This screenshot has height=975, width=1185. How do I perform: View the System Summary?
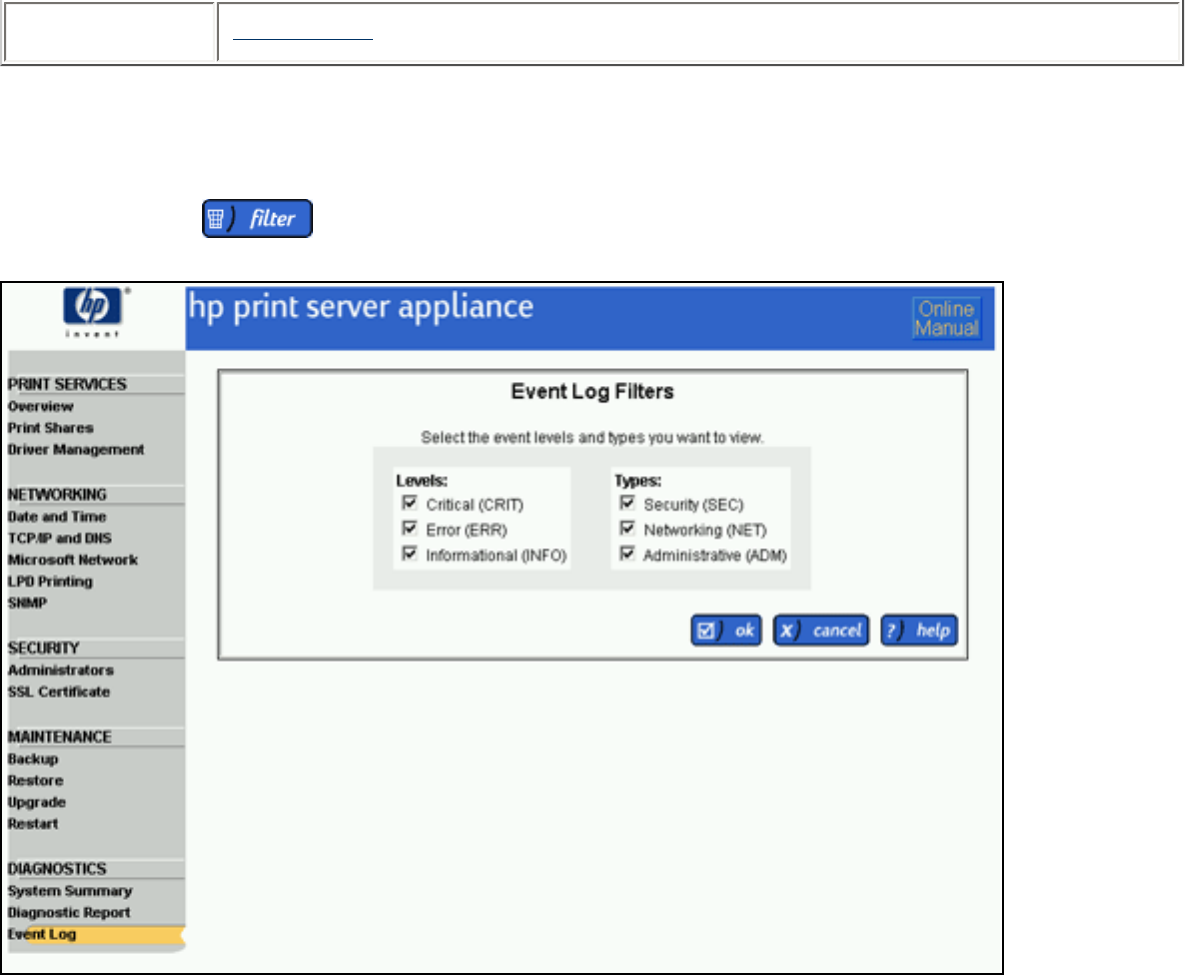70,891
